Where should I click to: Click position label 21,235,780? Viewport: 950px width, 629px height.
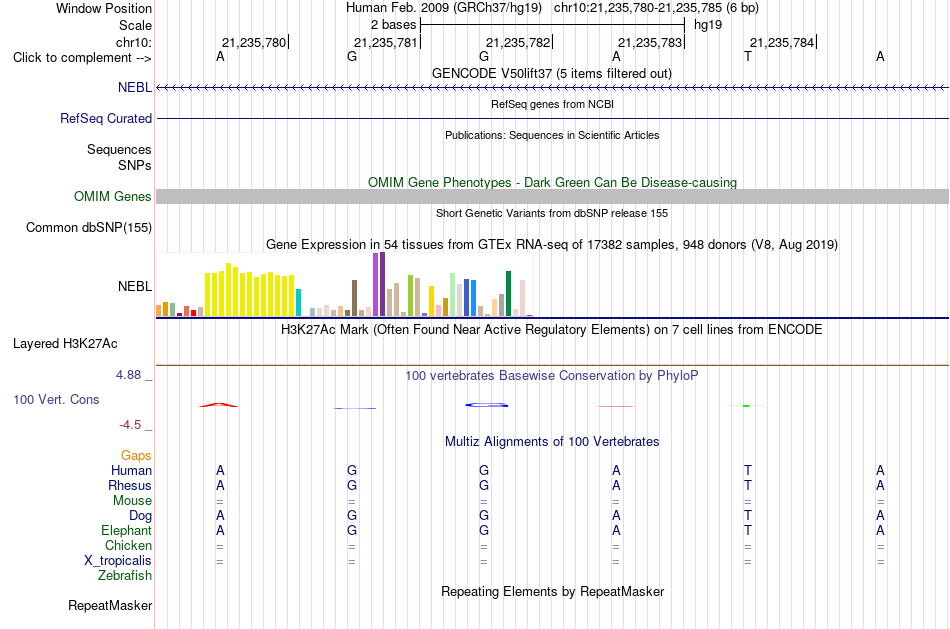[x=254, y=42]
